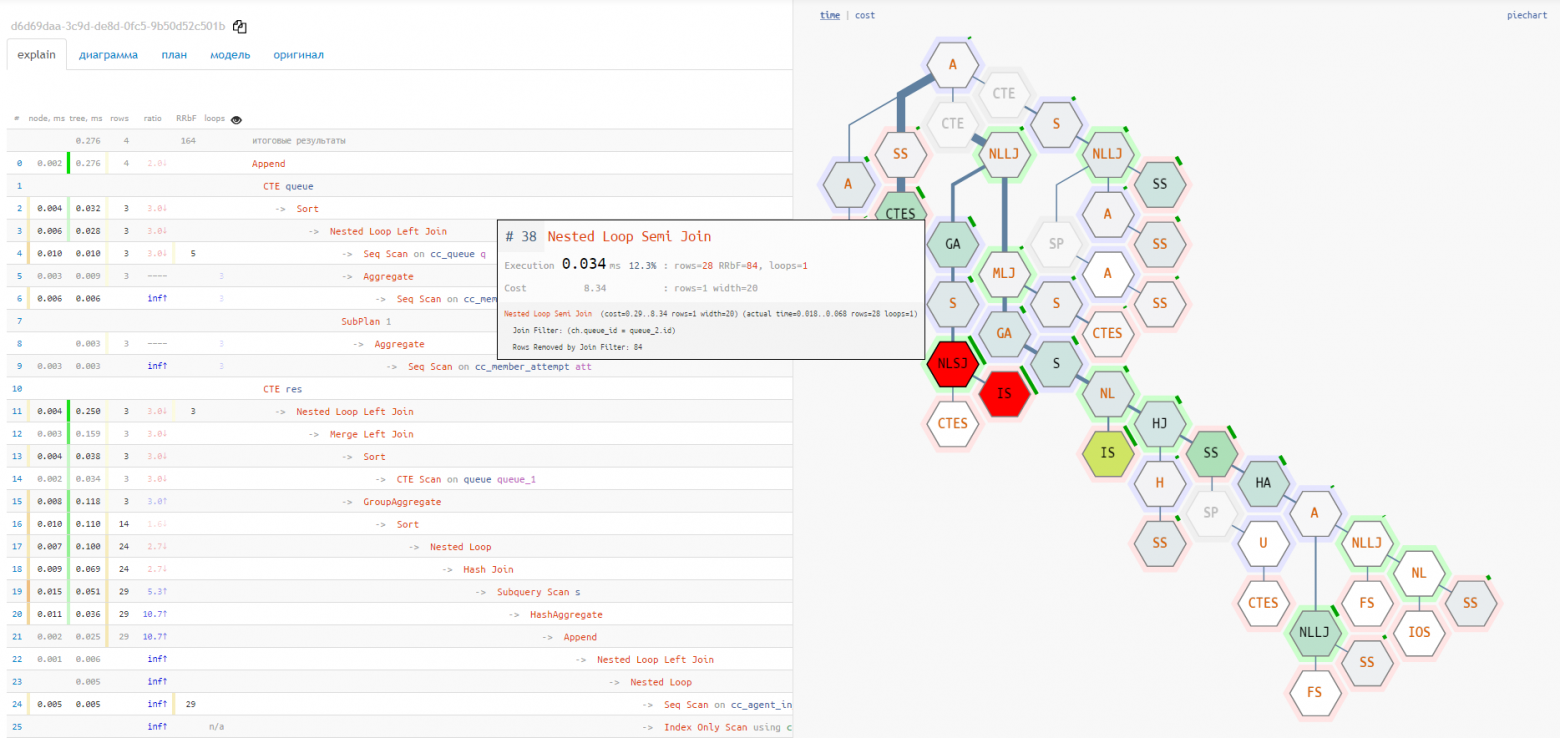Select the HJ hash join hexagon
The width and height of the screenshot is (1560, 738).
[1160, 423]
